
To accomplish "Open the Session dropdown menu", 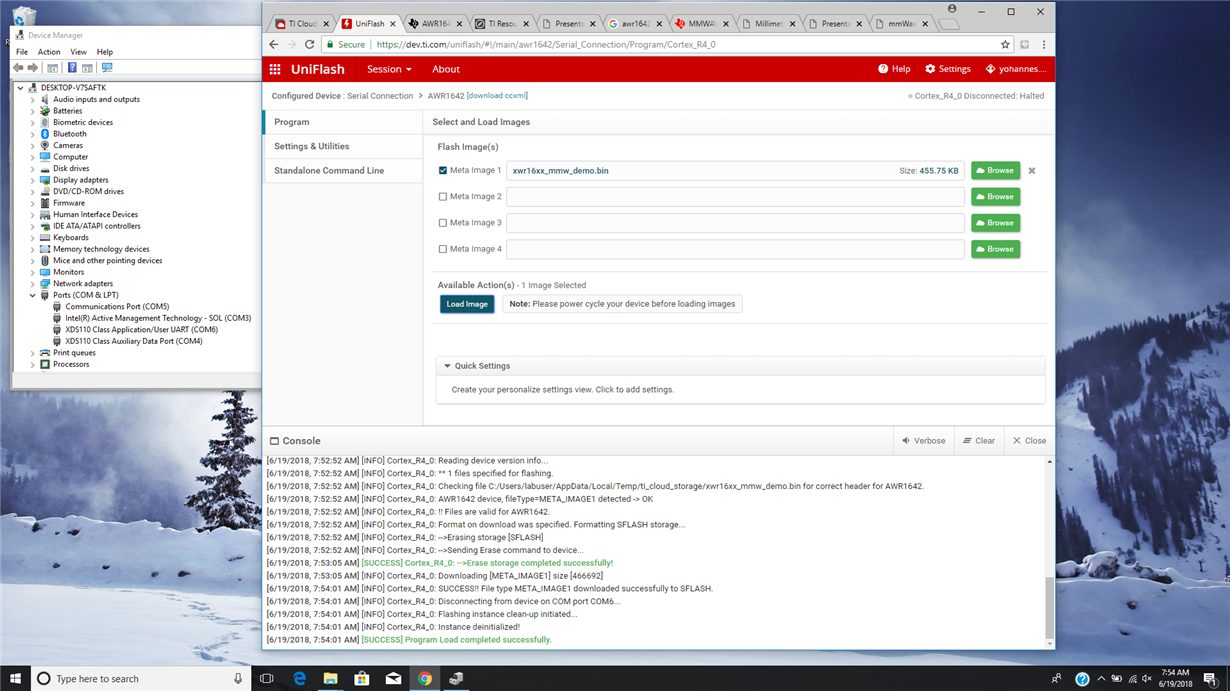I will pyautogui.click(x=389, y=69).
